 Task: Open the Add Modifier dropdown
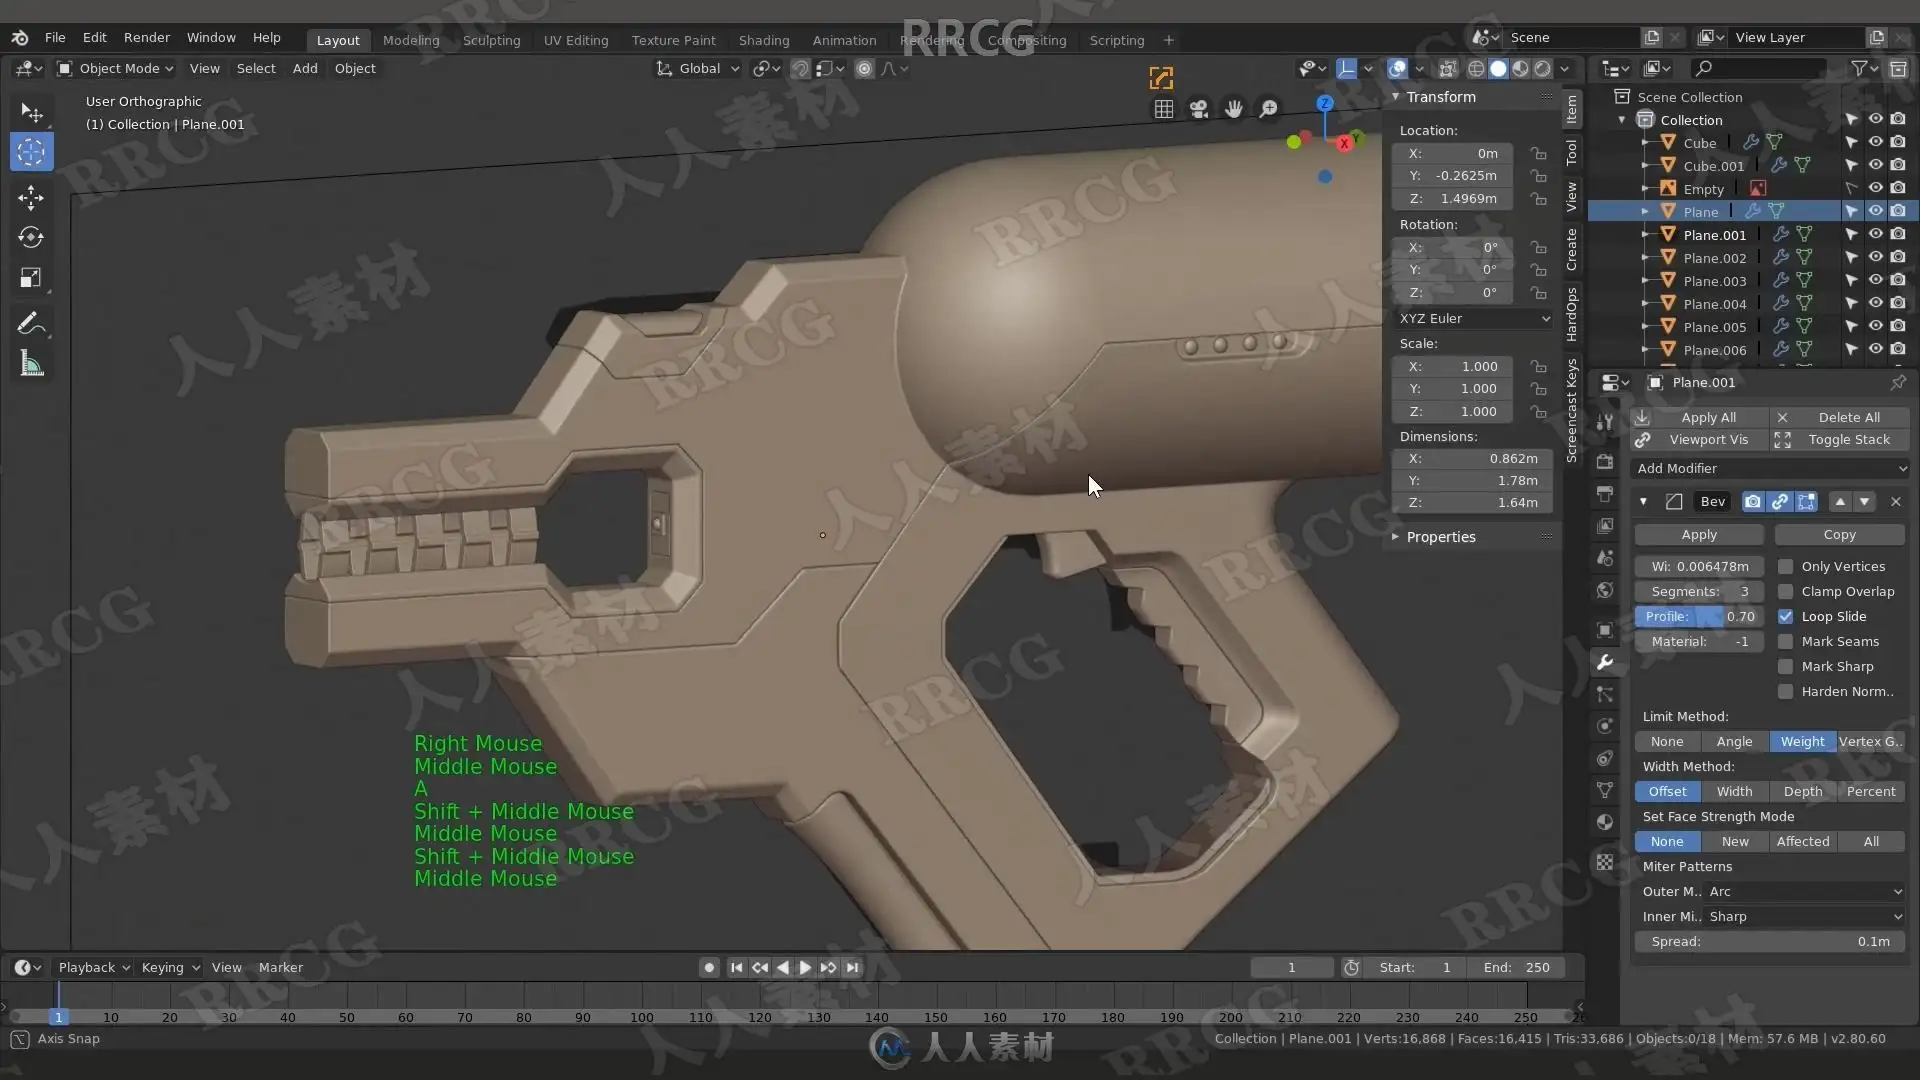pos(1769,468)
